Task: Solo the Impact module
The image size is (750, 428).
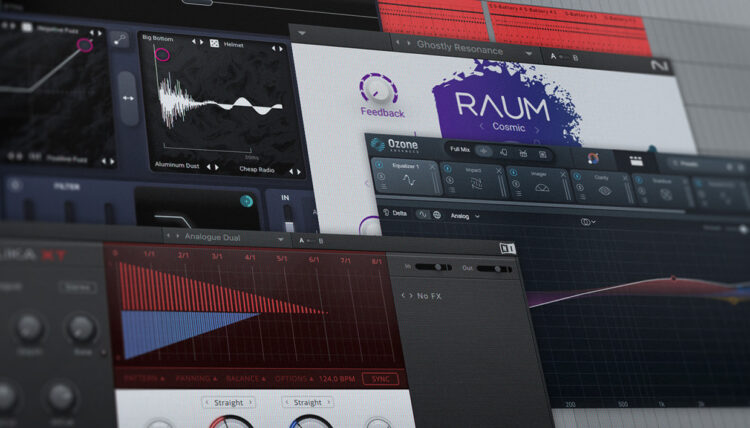Action: [450, 180]
